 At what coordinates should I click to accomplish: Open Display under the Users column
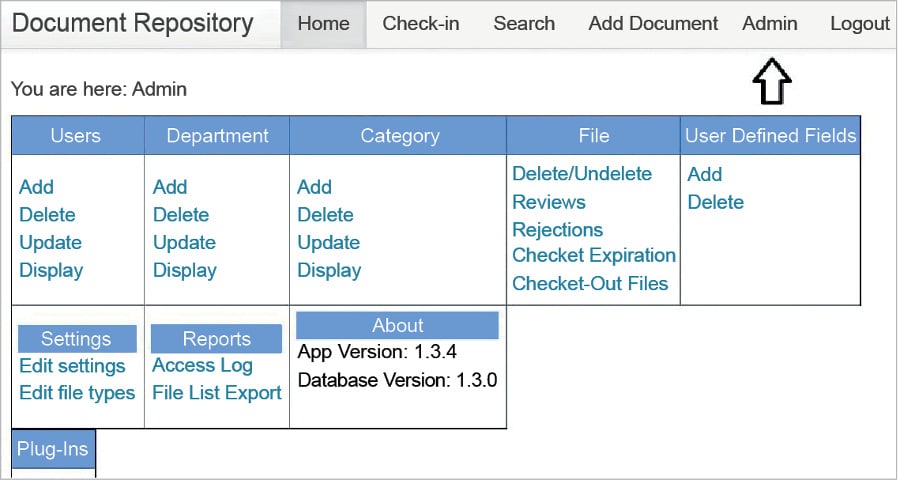tap(51, 271)
